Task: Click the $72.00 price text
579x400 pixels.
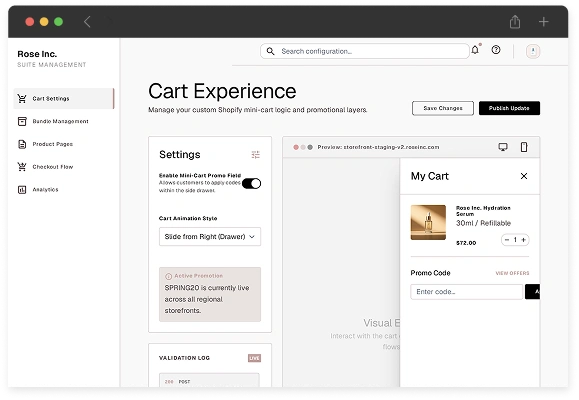Action: point(466,243)
